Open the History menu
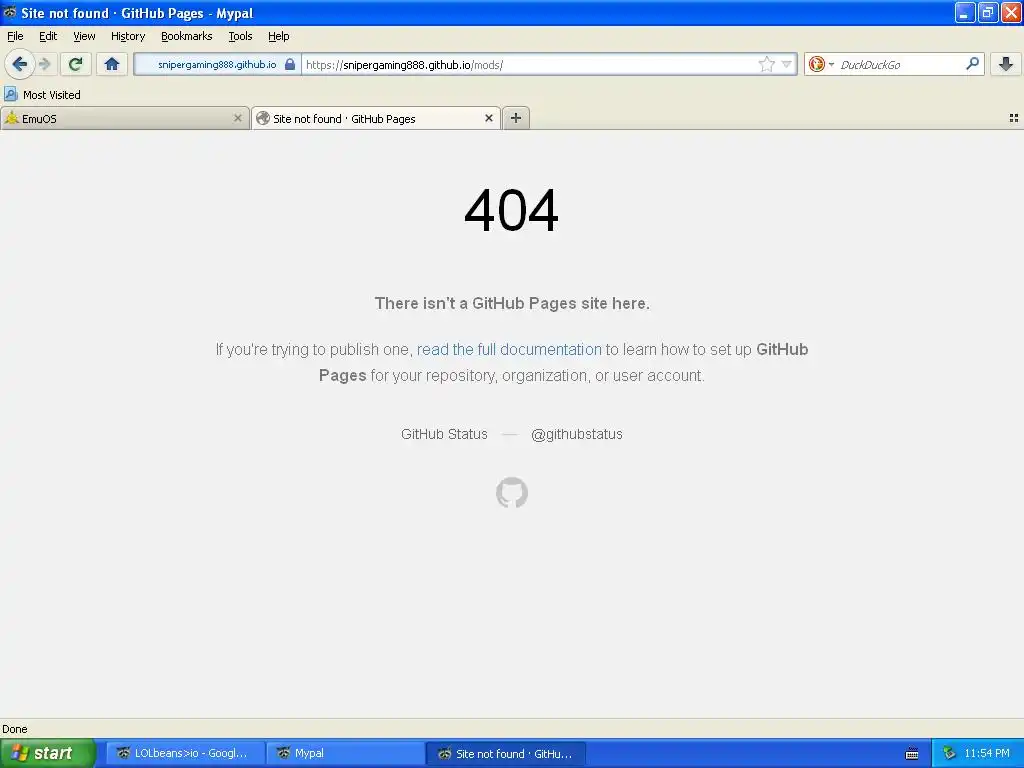This screenshot has height=768, width=1024. point(128,37)
